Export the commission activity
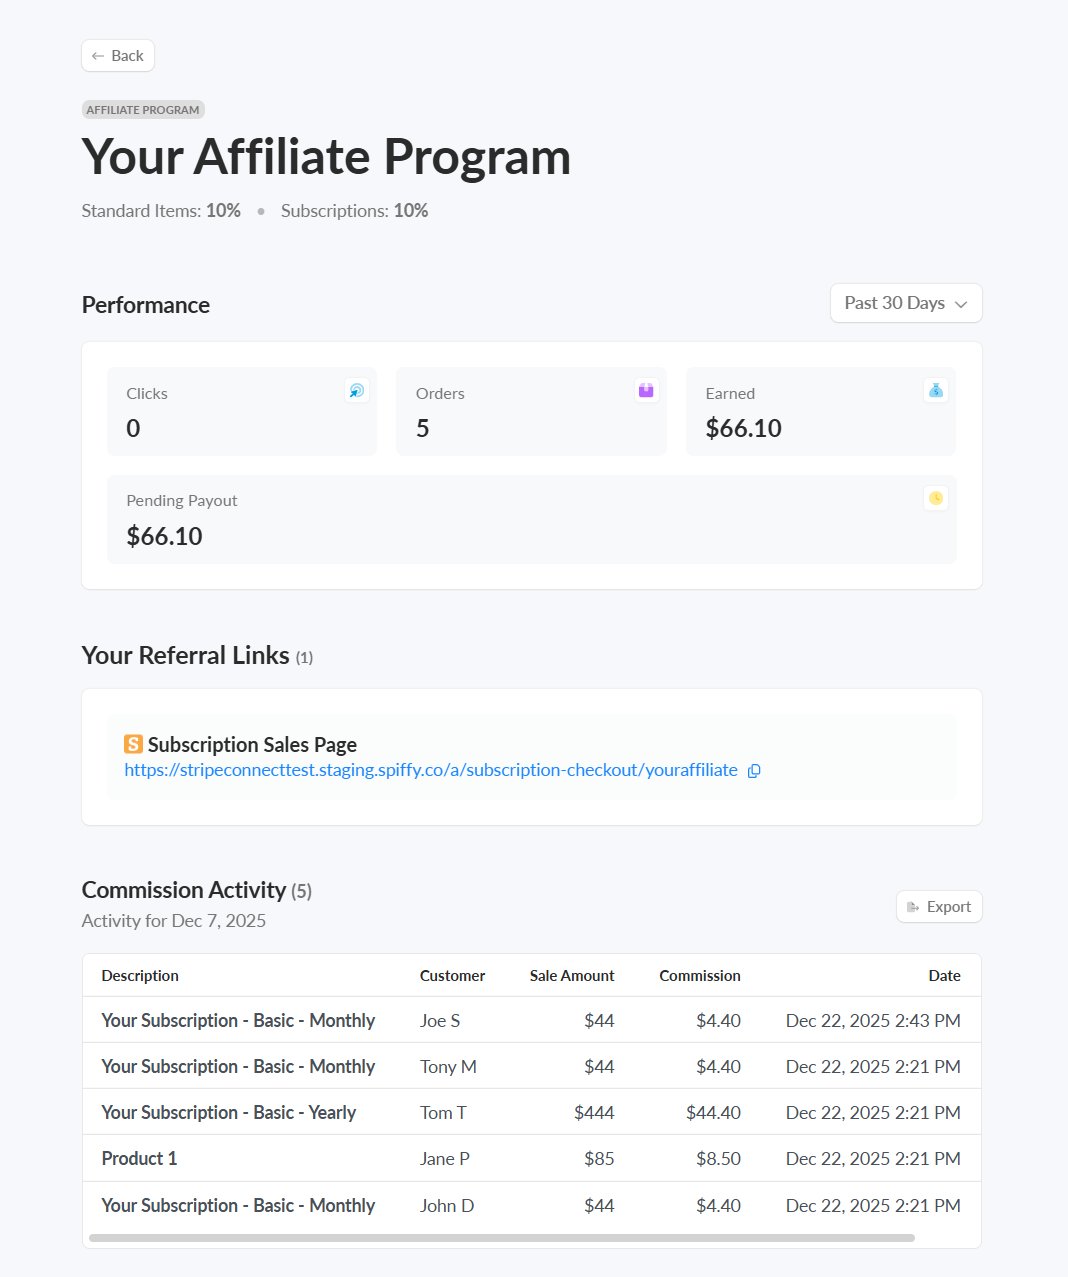Image resolution: width=1068 pixels, height=1277 pixels. [939, 907]
